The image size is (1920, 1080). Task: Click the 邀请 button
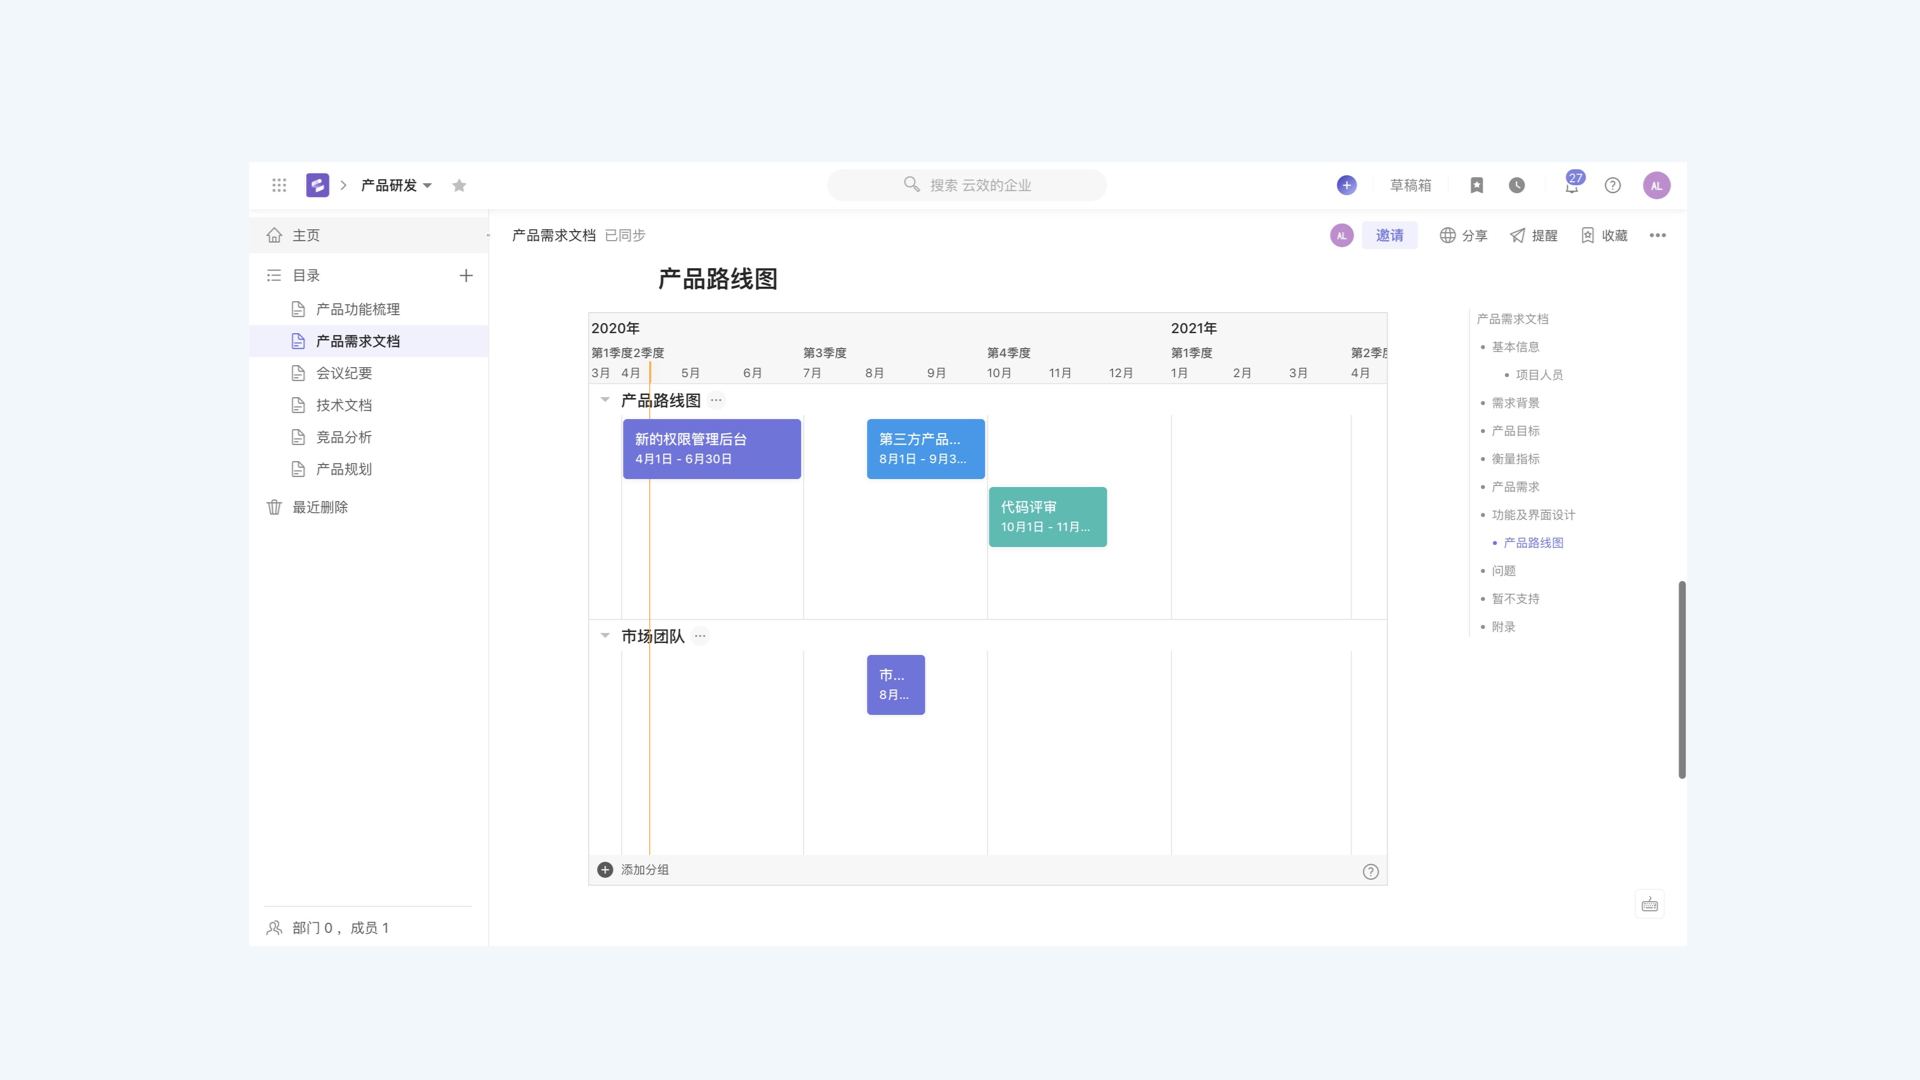point(1390,235)
